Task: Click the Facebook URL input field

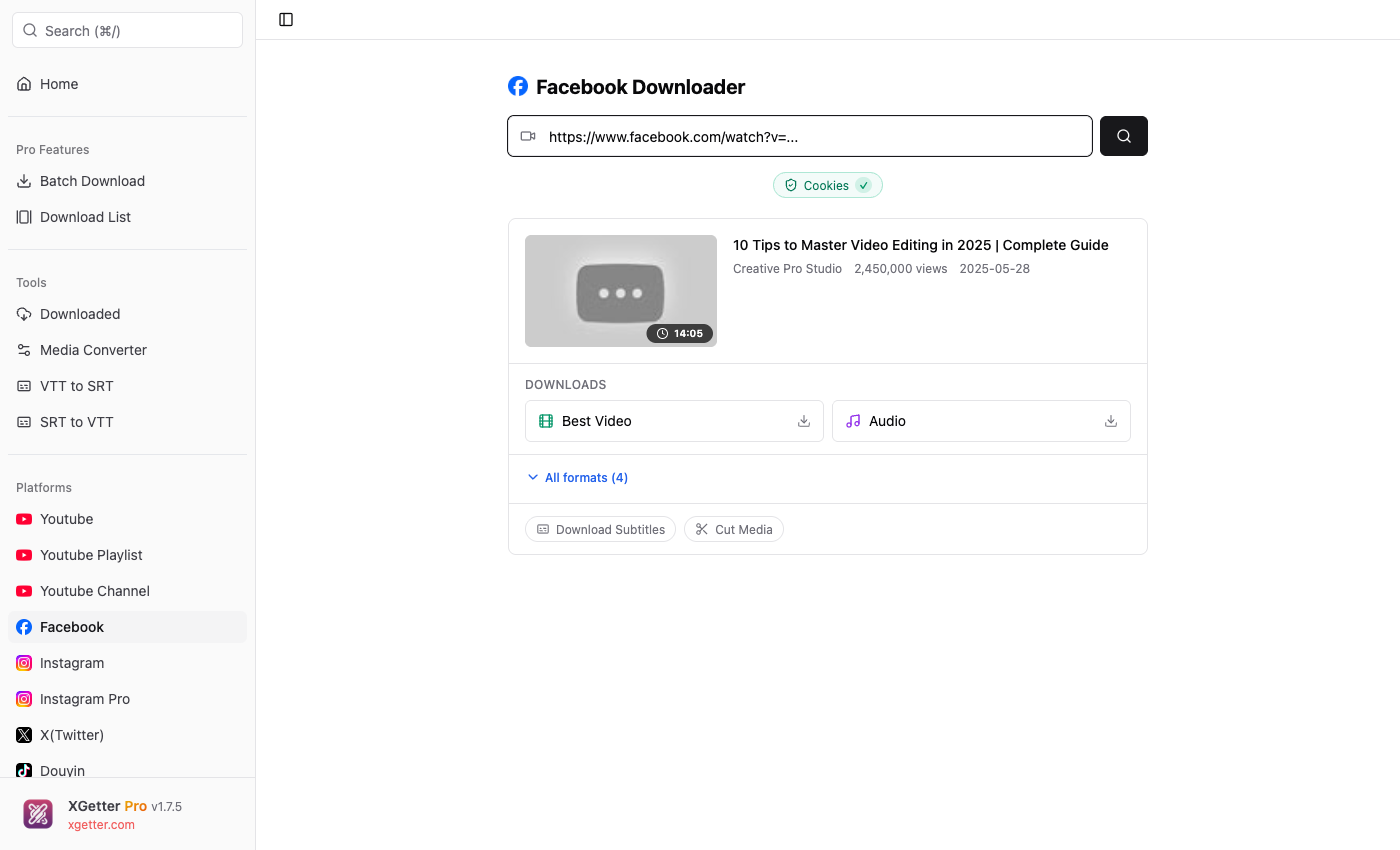Action: 800,136
